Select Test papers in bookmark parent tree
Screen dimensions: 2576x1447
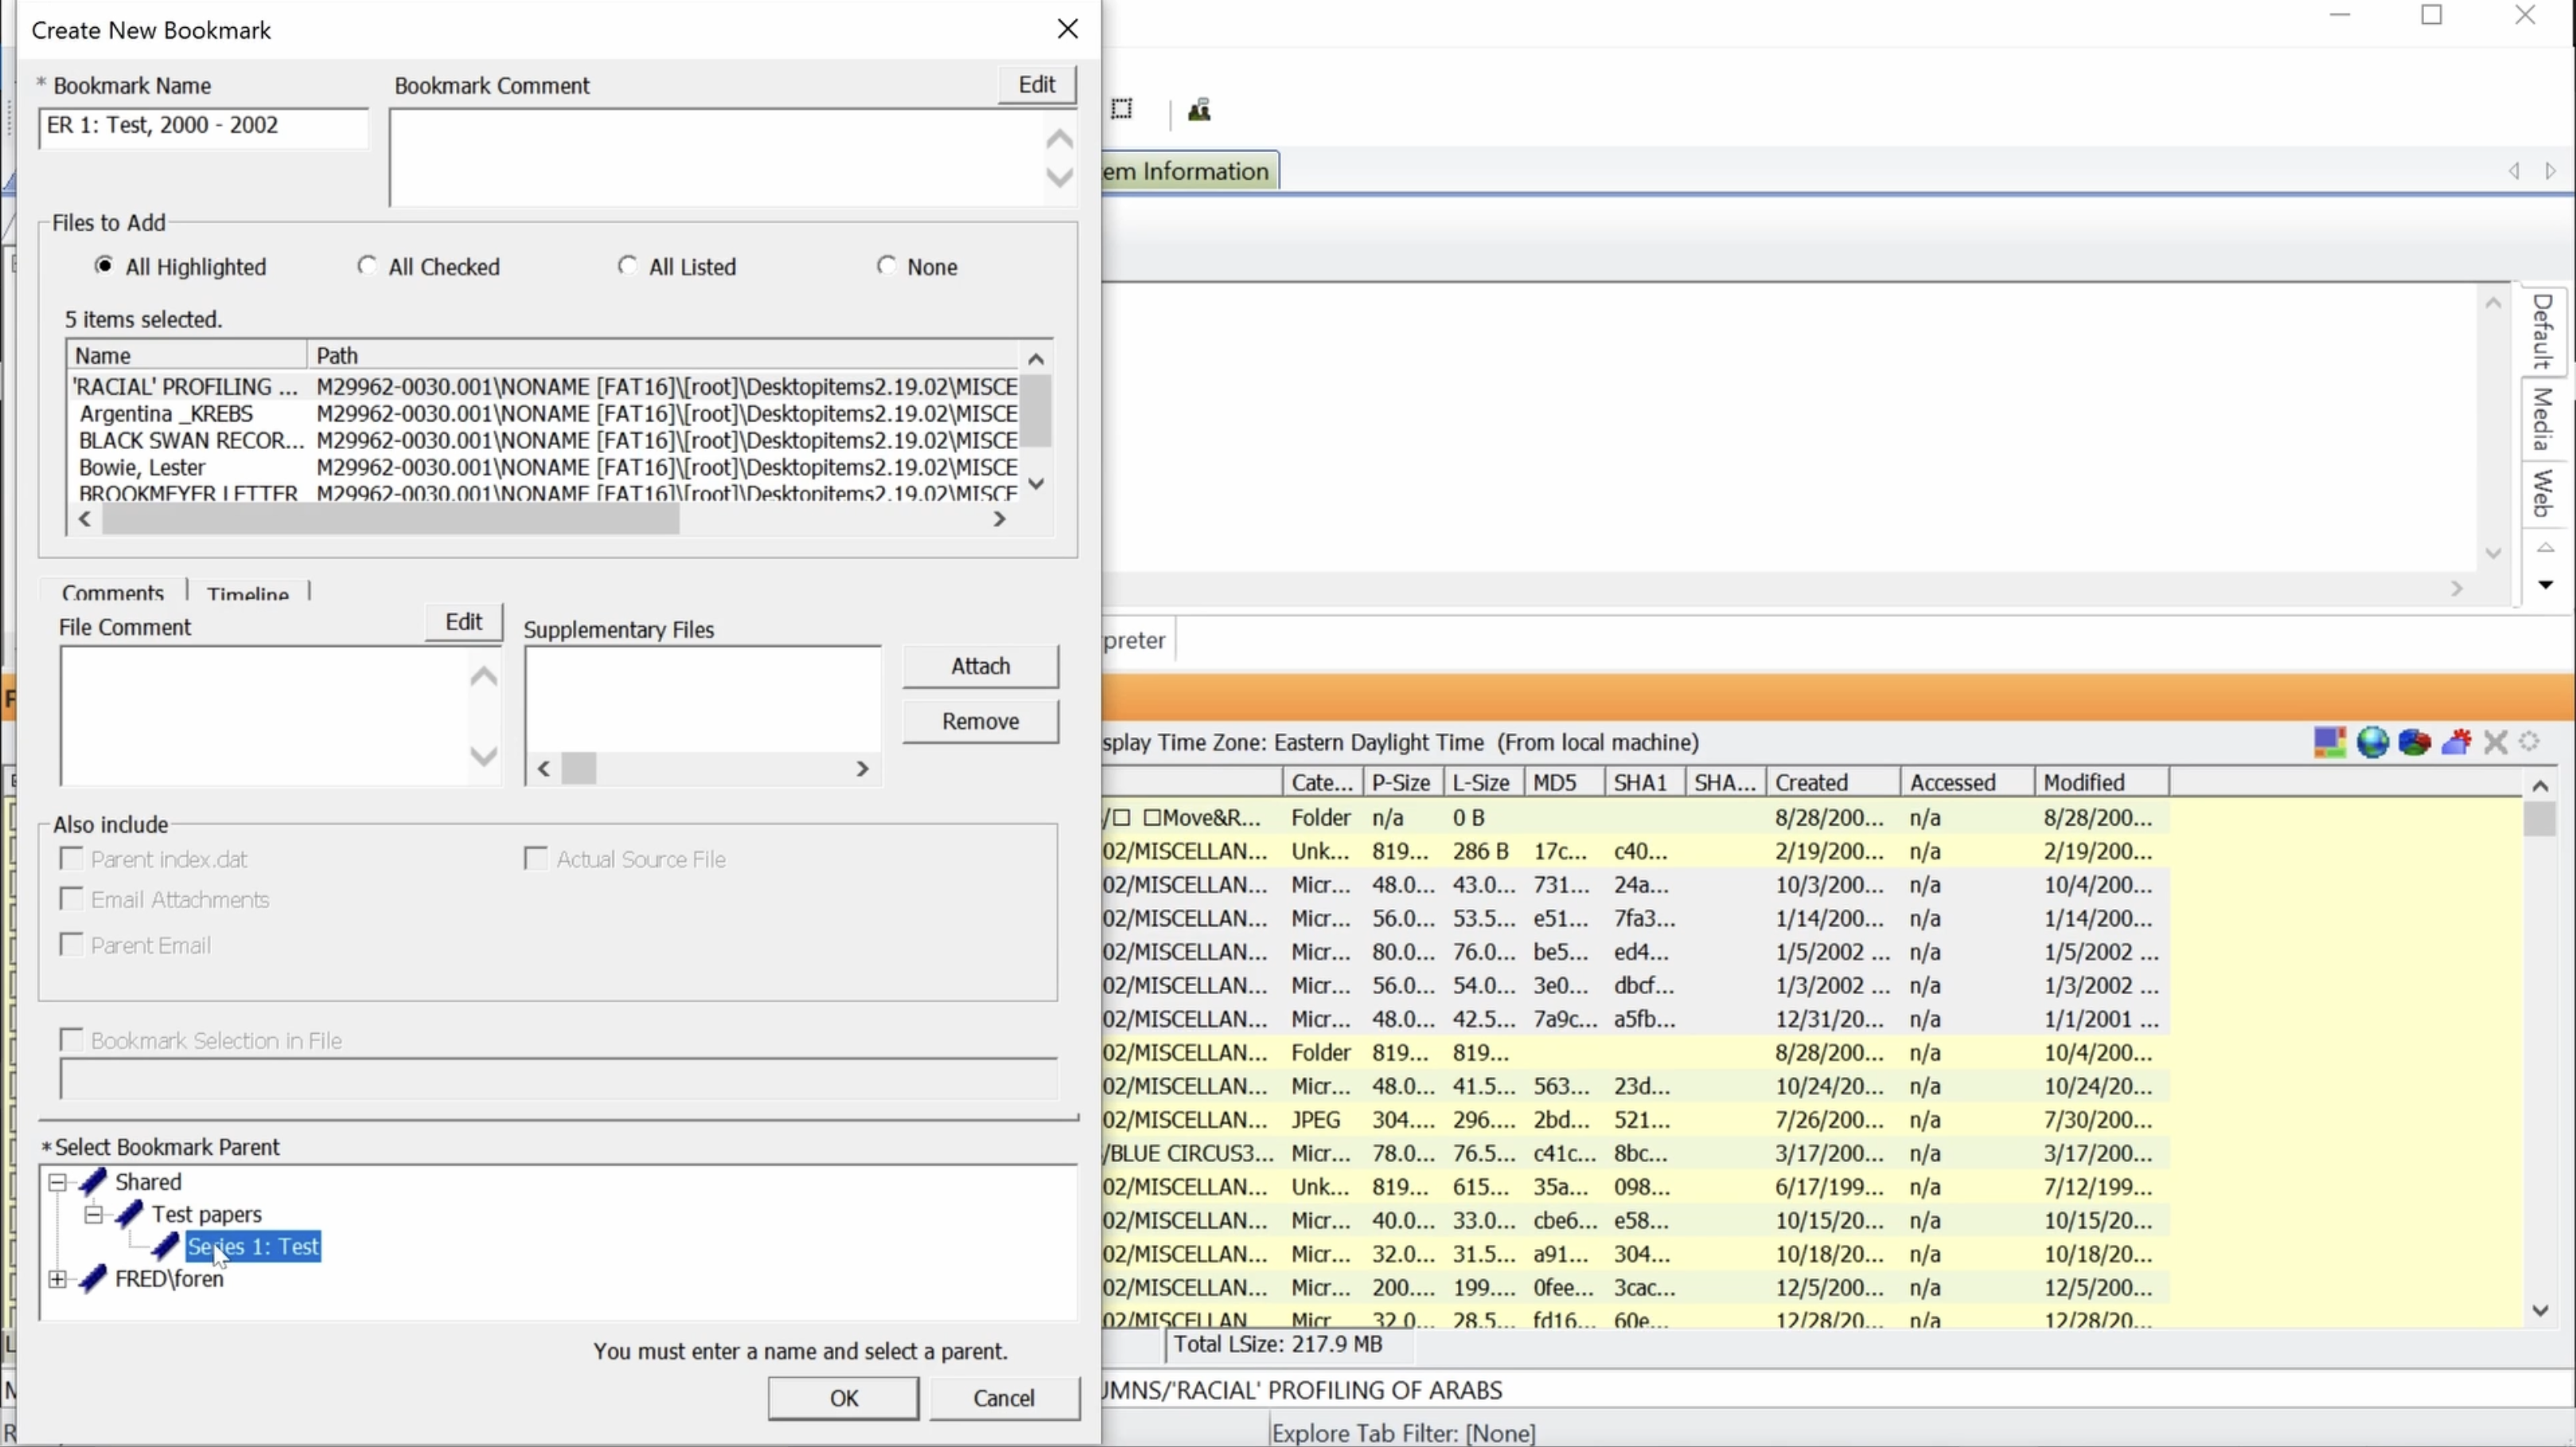206,1214
